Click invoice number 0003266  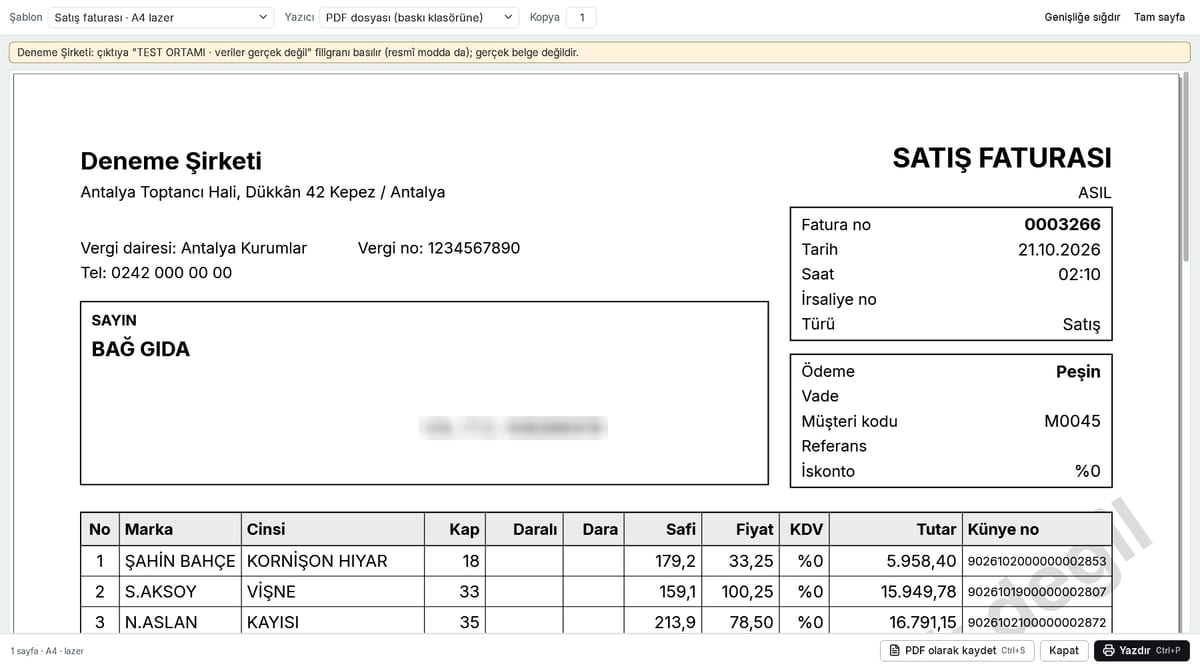point(1062,225)
